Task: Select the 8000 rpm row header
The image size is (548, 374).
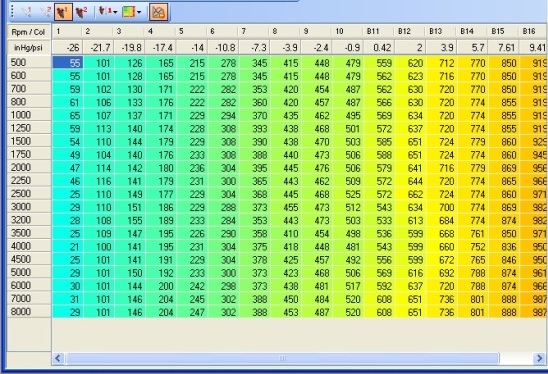Action: (29, 311)
